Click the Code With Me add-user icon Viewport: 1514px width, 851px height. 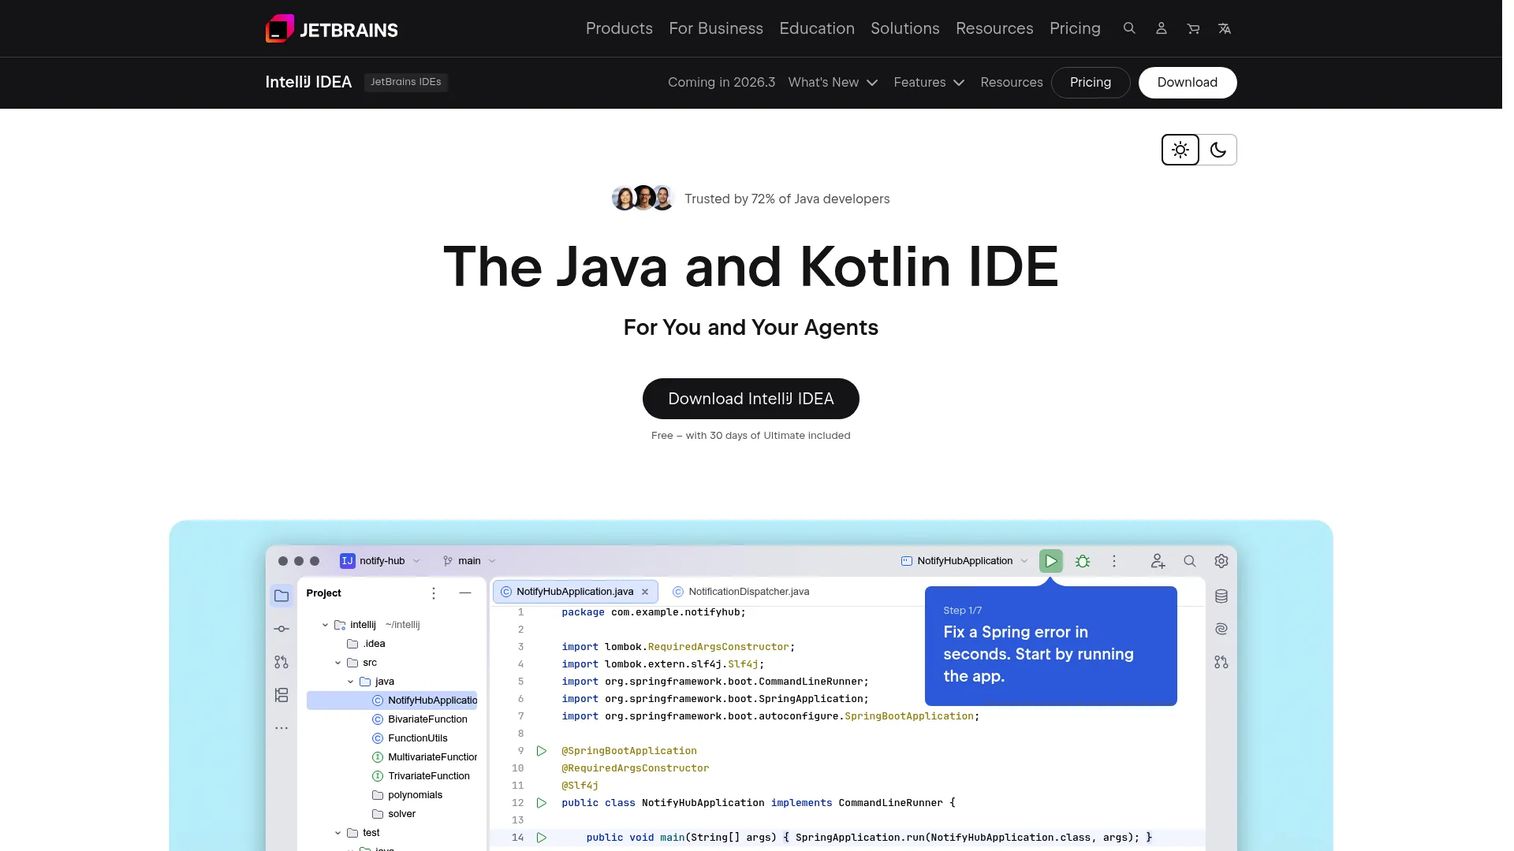(1158, 561)
